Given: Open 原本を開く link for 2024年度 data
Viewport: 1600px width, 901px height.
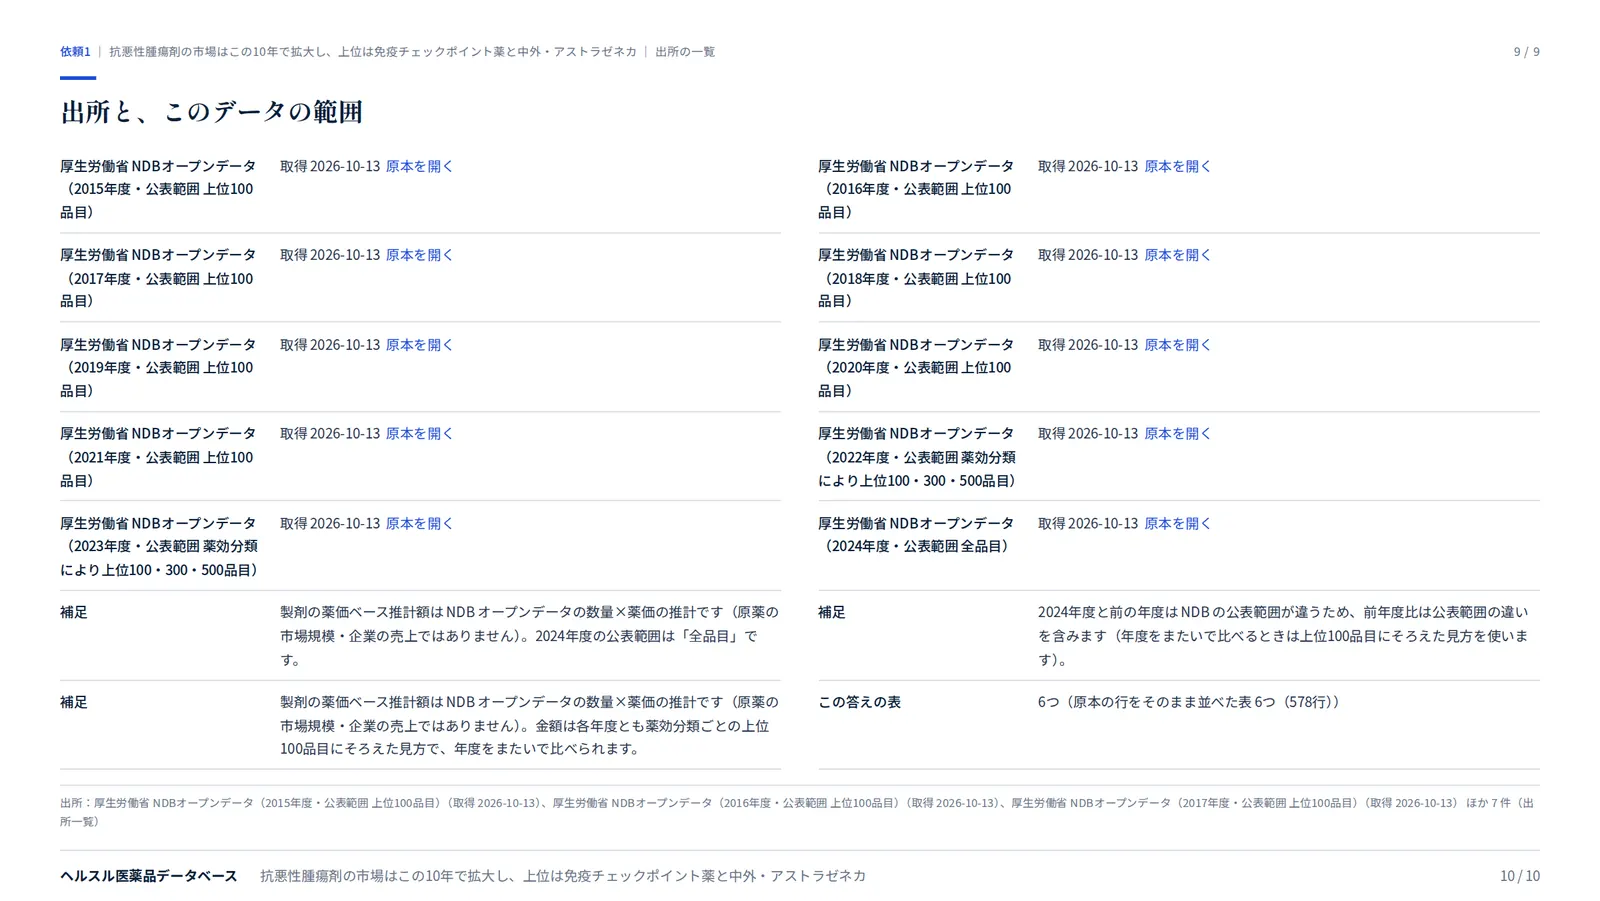Looking at the screenshot, I should 1177,524.
